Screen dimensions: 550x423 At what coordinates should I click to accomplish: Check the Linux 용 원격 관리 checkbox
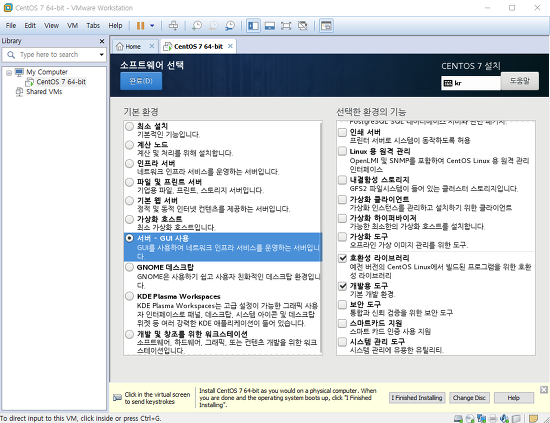pyautogui.click(x=342, y=151)
